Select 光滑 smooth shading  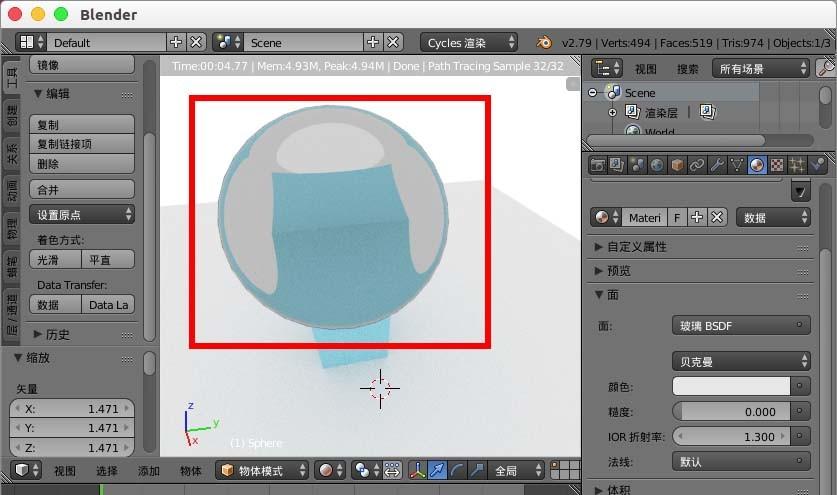point(56,260)
